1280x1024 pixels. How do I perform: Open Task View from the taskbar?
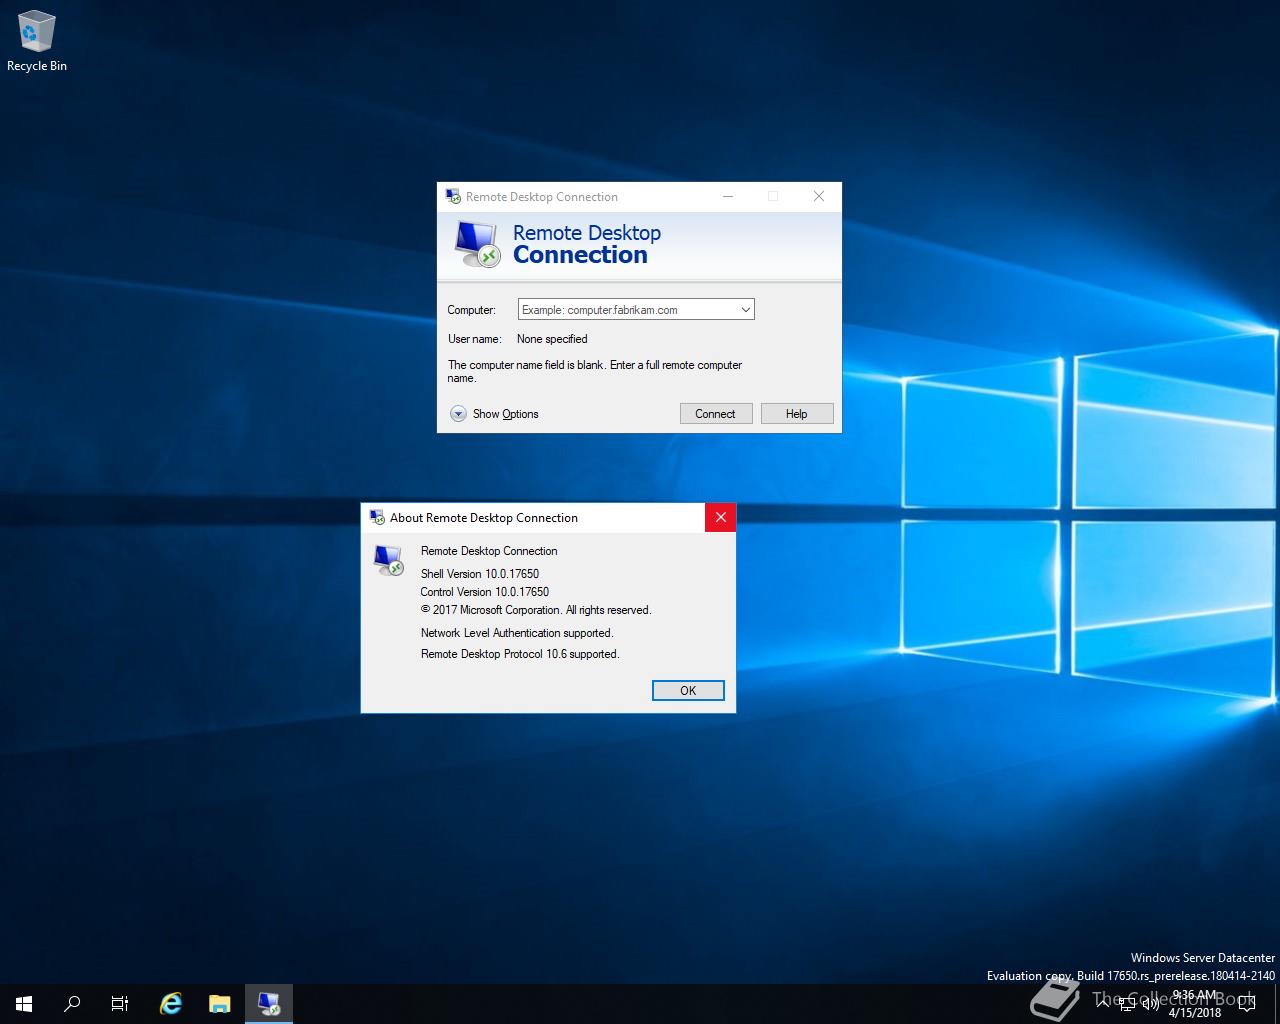point(120,1004)
